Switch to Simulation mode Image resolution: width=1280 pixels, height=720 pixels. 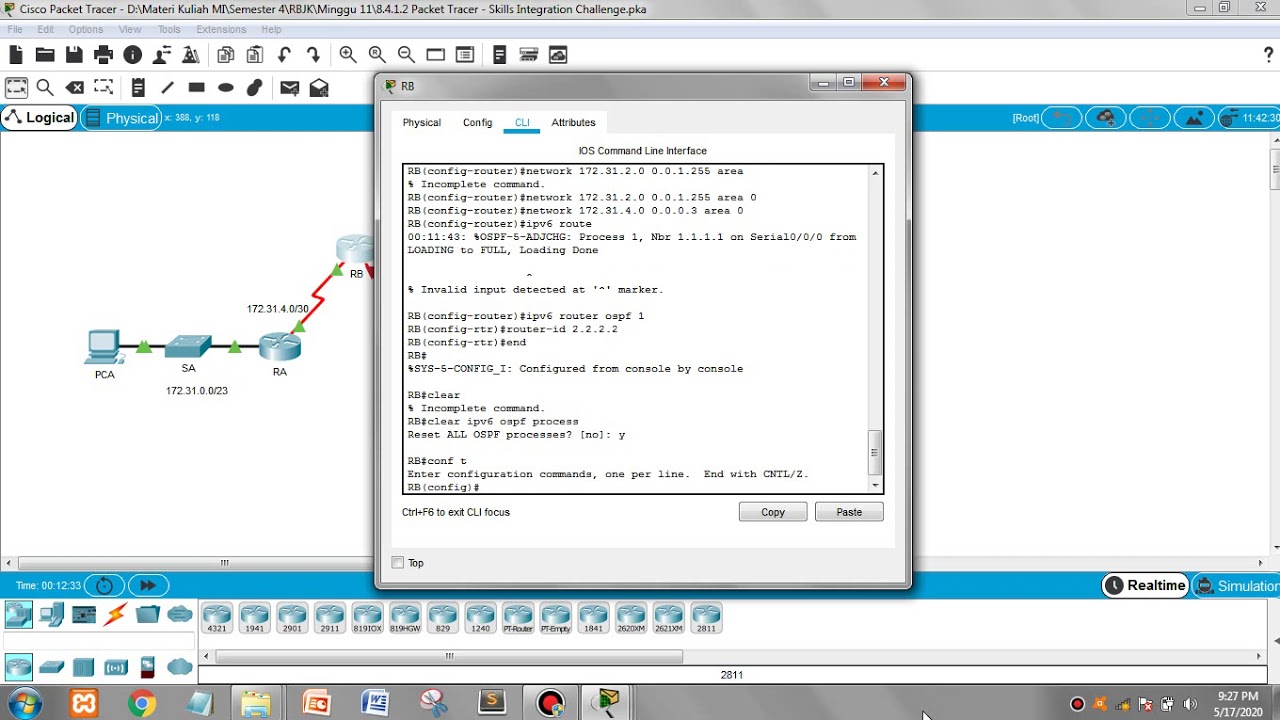pos(1236,586)
